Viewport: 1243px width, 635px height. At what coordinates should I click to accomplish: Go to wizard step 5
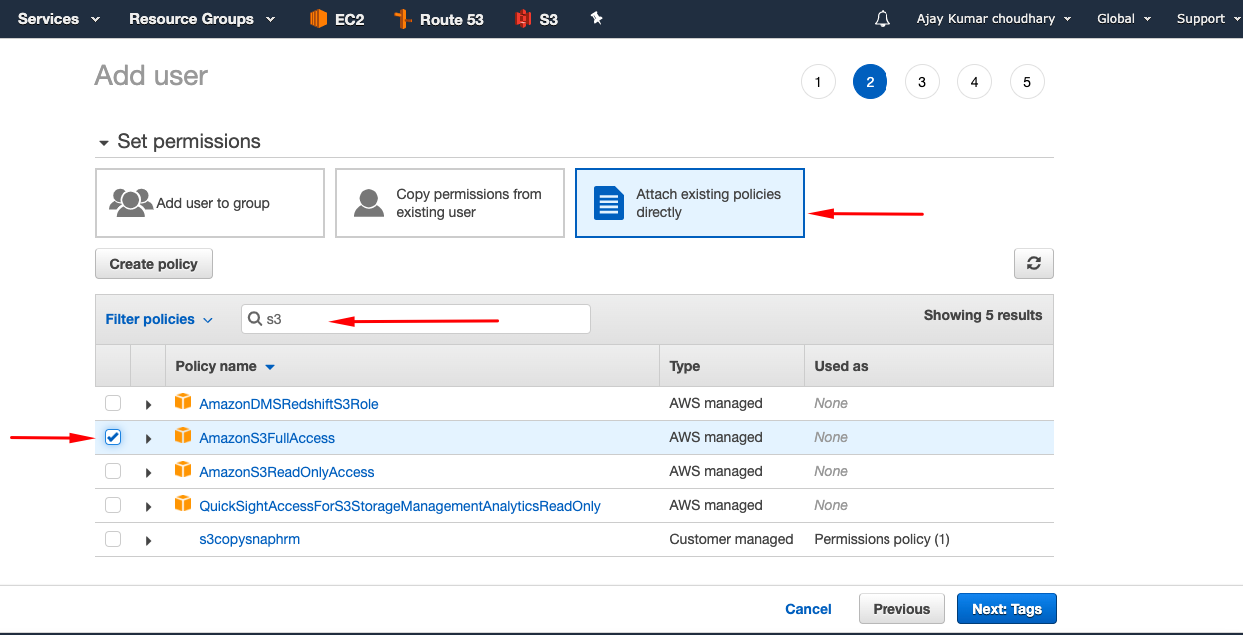1027,82
